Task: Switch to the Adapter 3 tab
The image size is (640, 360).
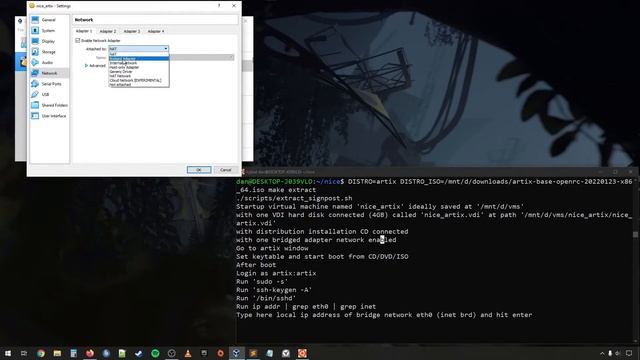Action: click(x=131, y=31)
